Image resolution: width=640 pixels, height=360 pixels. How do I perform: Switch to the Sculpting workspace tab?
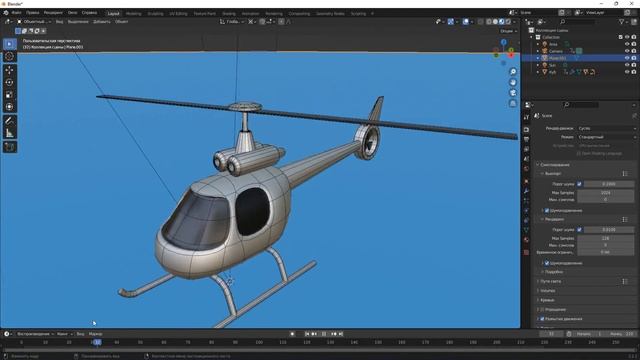(x=155, y=13)
